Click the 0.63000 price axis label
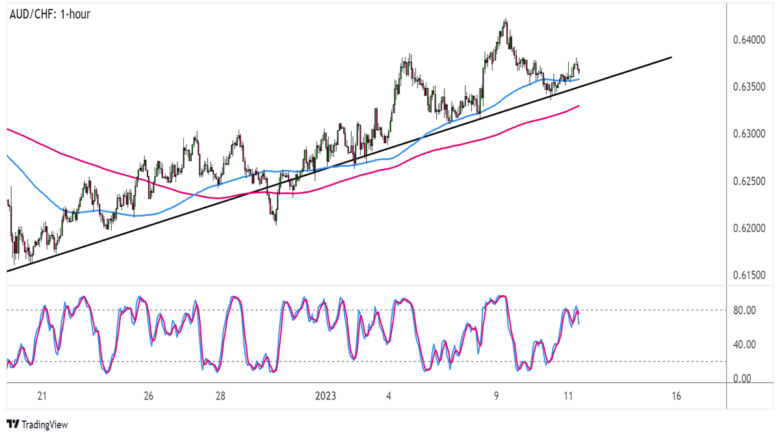Image resolution: width=780 pixels, height=439 pixels. click(x=748, y=134)
